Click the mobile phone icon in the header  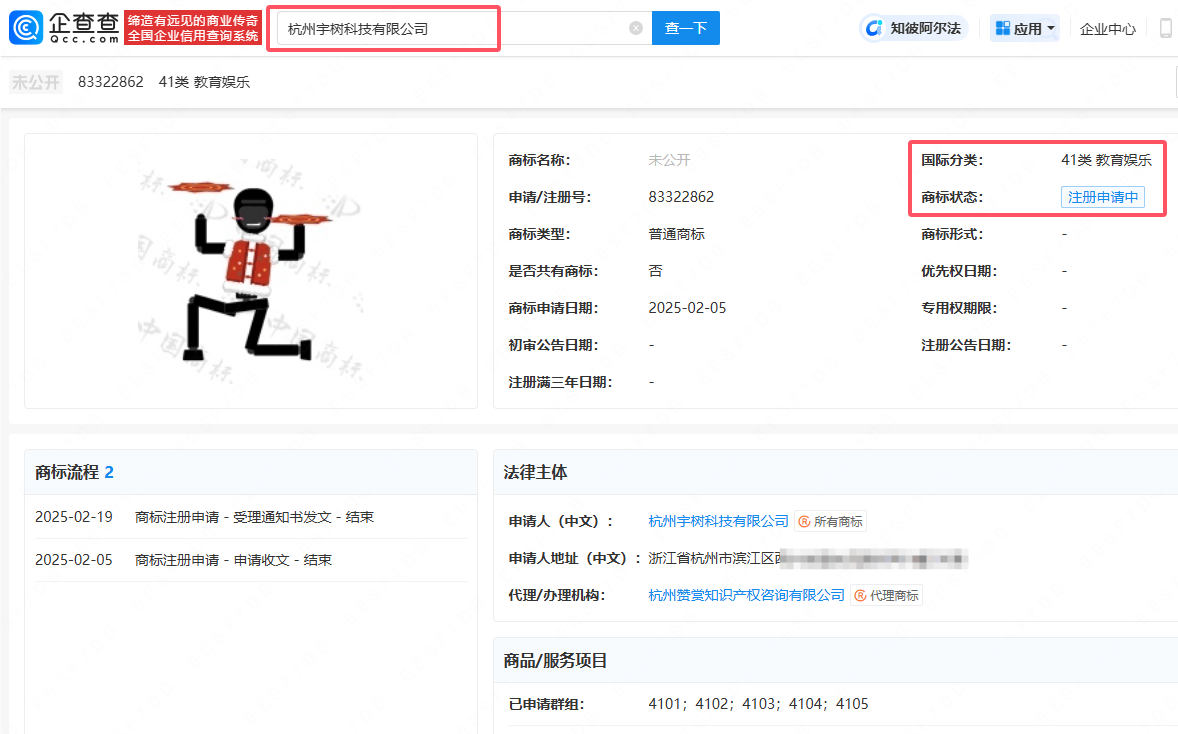tap(1165, 28)
